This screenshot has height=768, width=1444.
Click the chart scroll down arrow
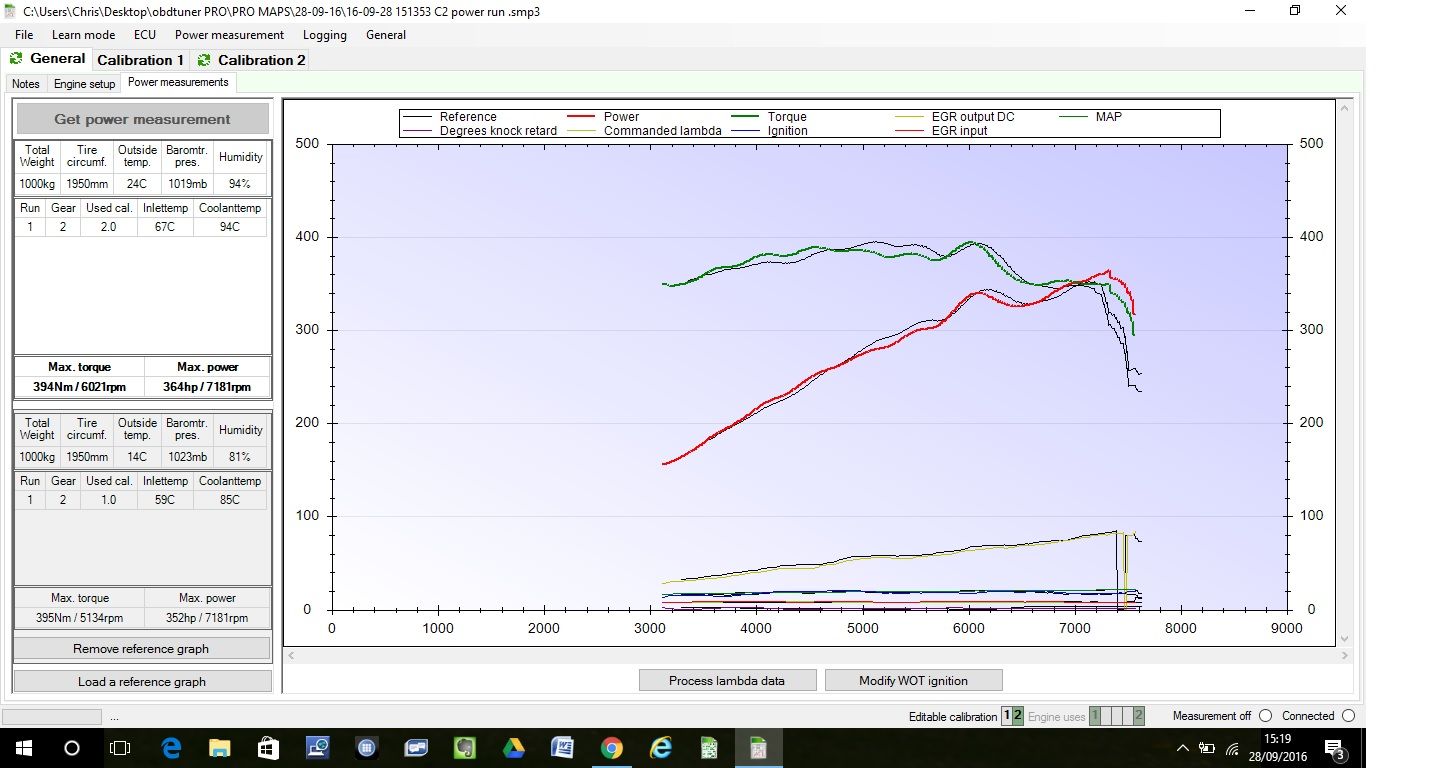click(1345, 639)
